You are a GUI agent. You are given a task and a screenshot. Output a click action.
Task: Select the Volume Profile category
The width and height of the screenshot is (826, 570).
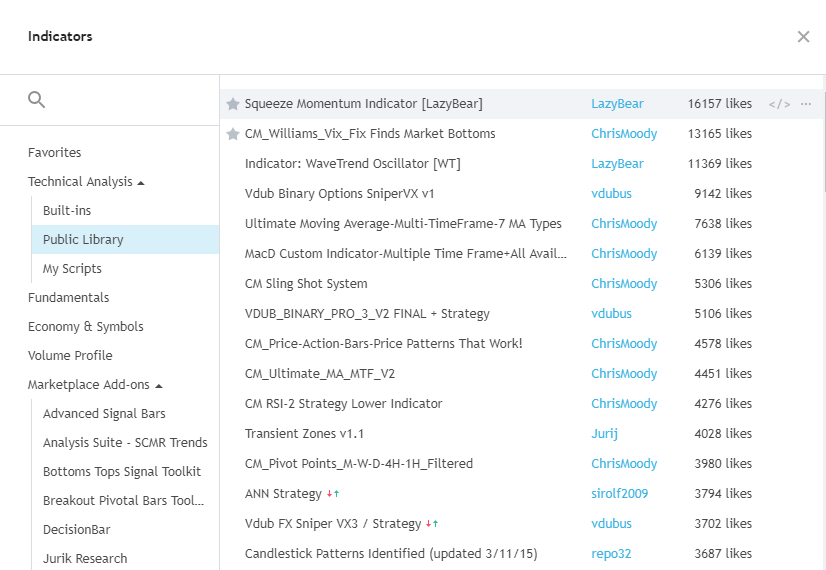[x=70, y=356]
